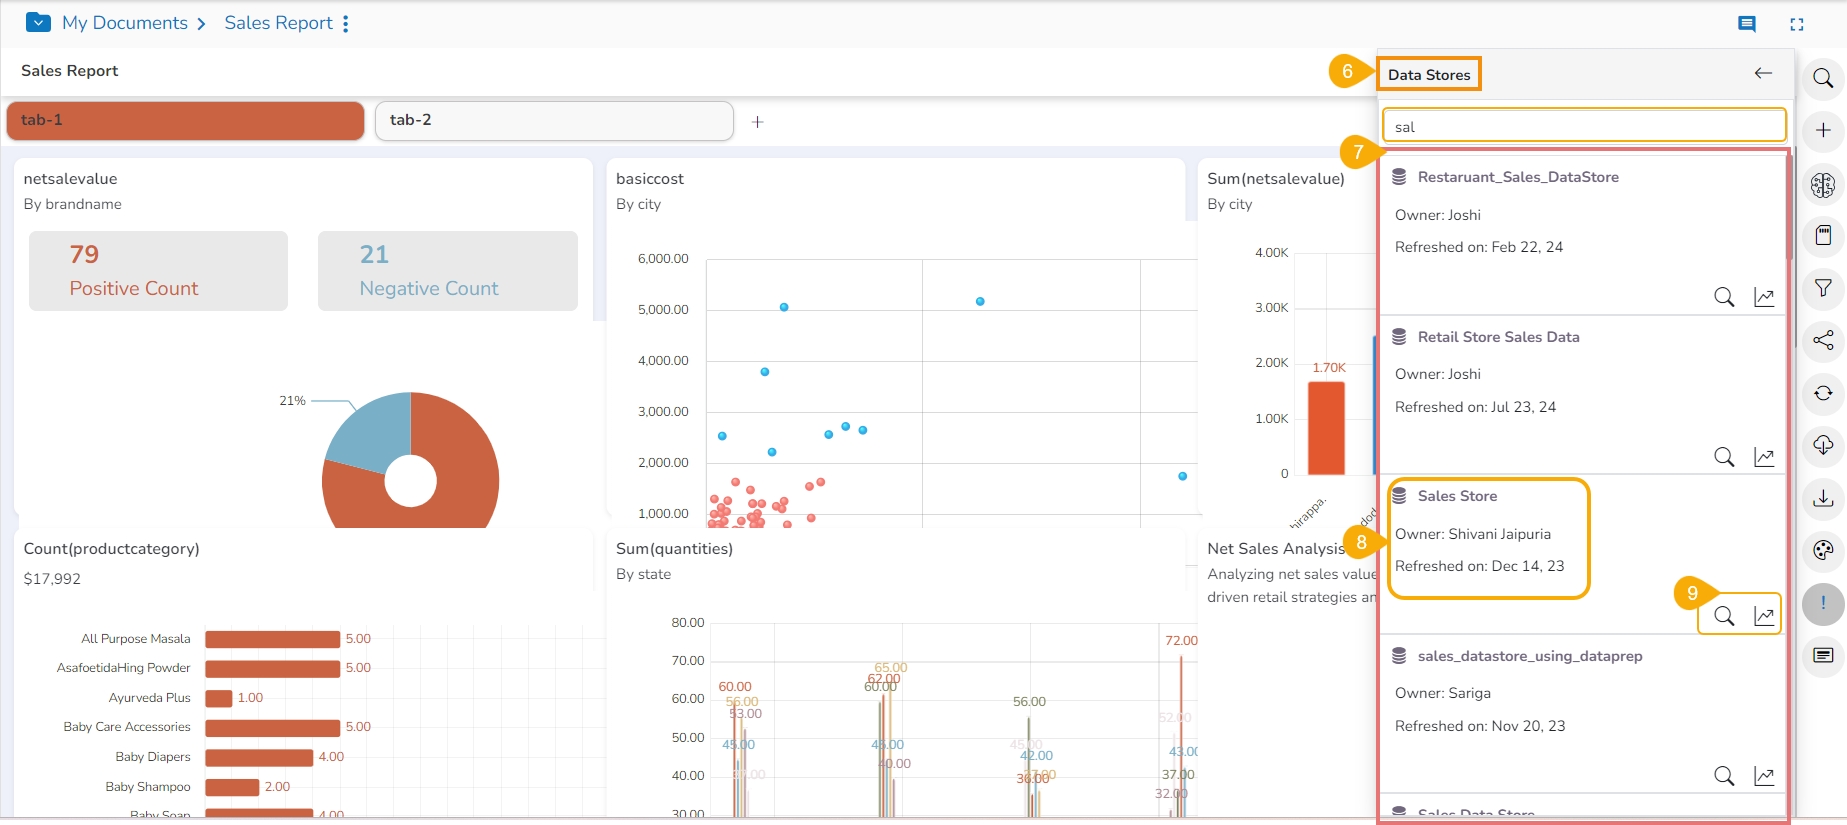The height and width of the screenshot is (825, 1847).
Task: Toggle full screen mode icon
Action: pyautogui.click(x=1796, y=24)
